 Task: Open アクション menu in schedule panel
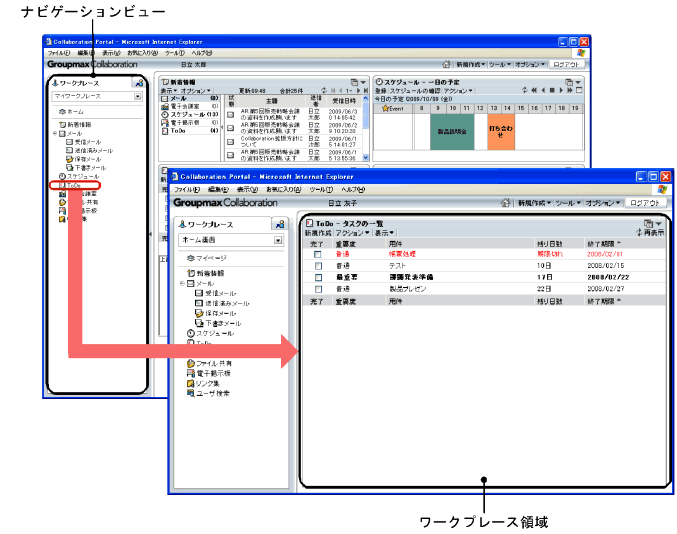coord(458,91)
